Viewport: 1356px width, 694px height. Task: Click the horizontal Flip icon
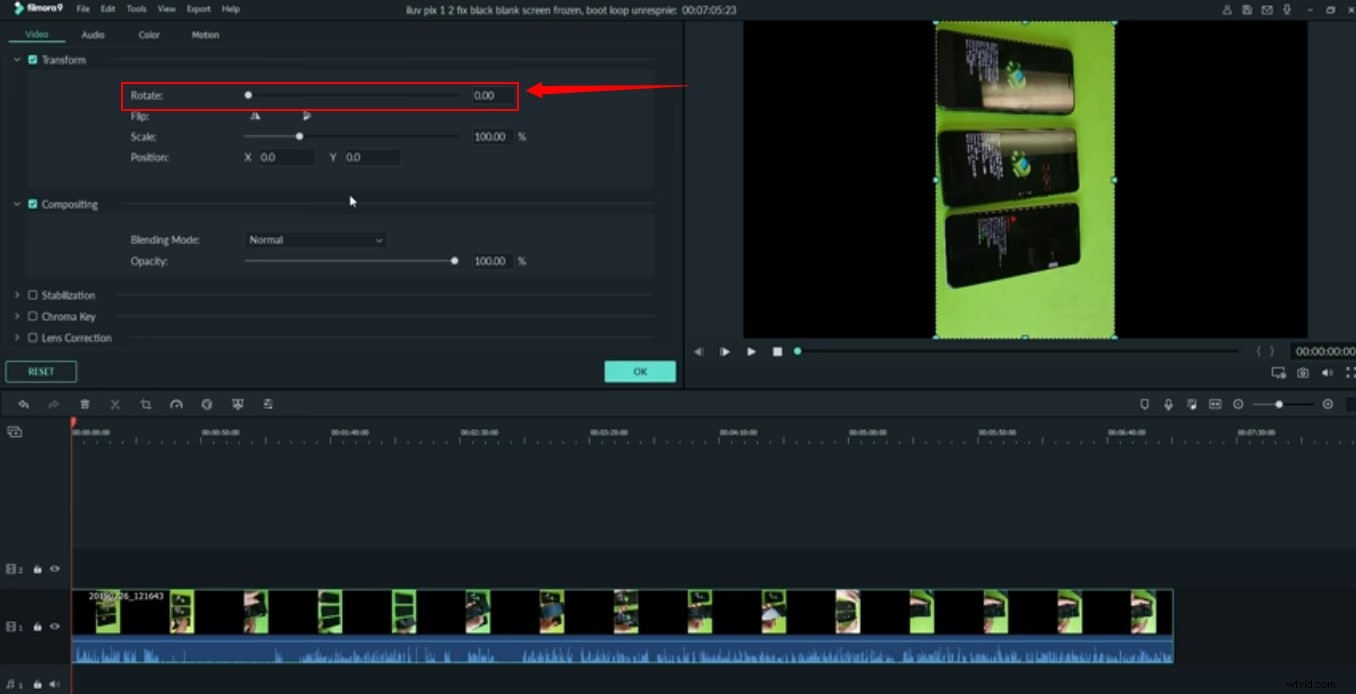256,116
